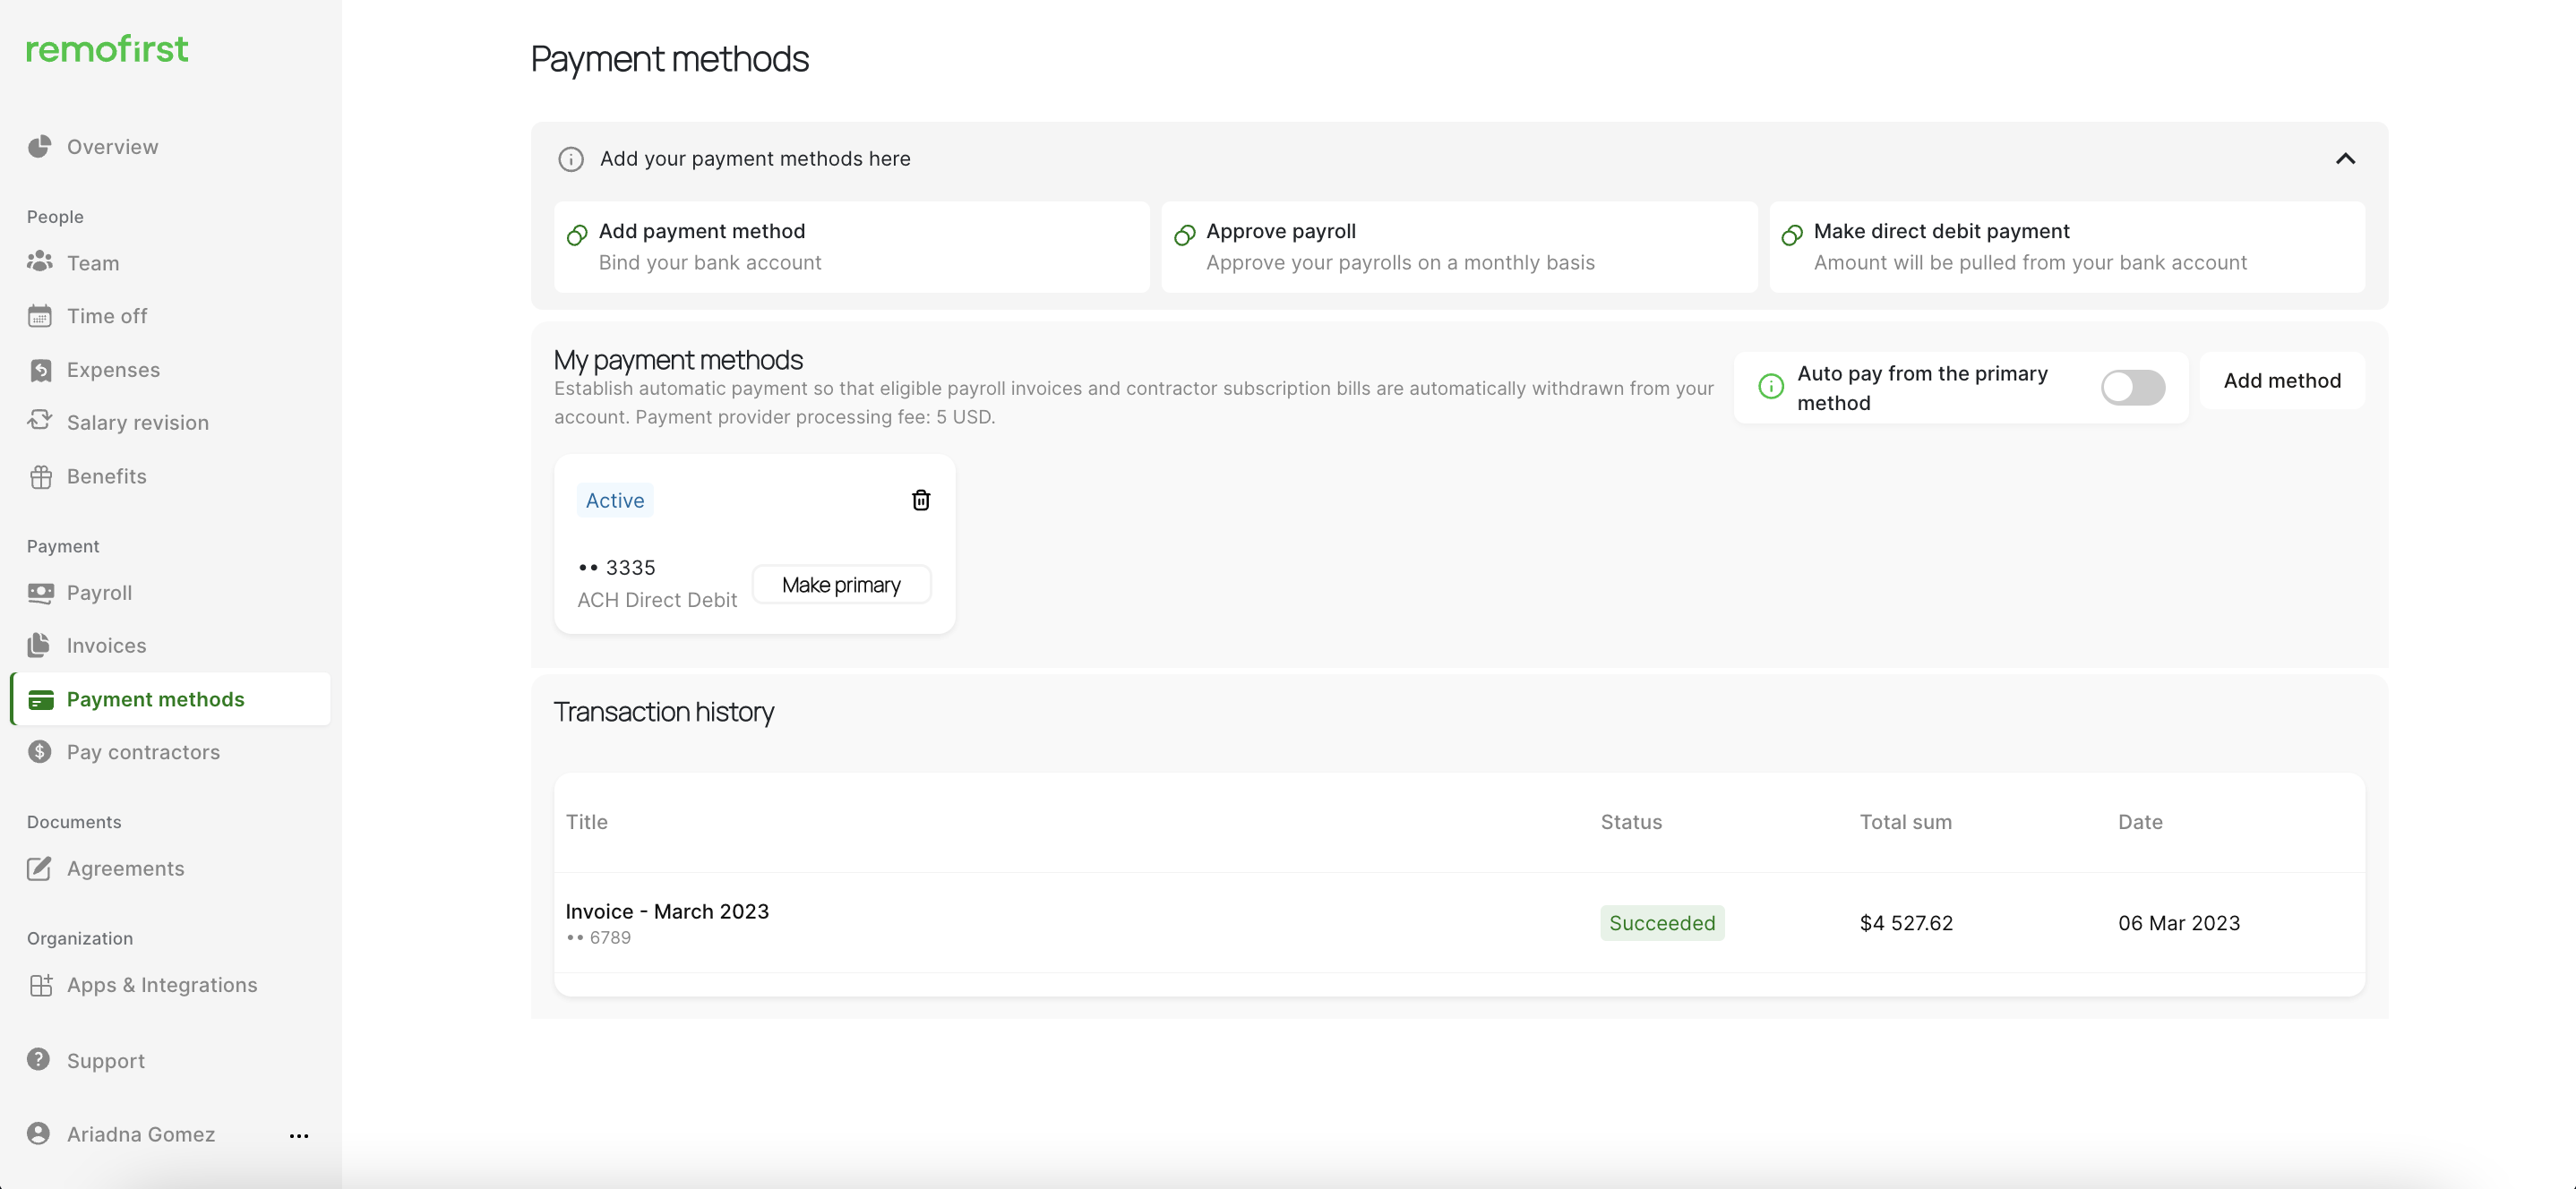Image resolution: width=2576 pixels, height=1189 pixels.
Task: Open the three-dot menu beside Ariadna Gomez
Action: click(299, 1135)
